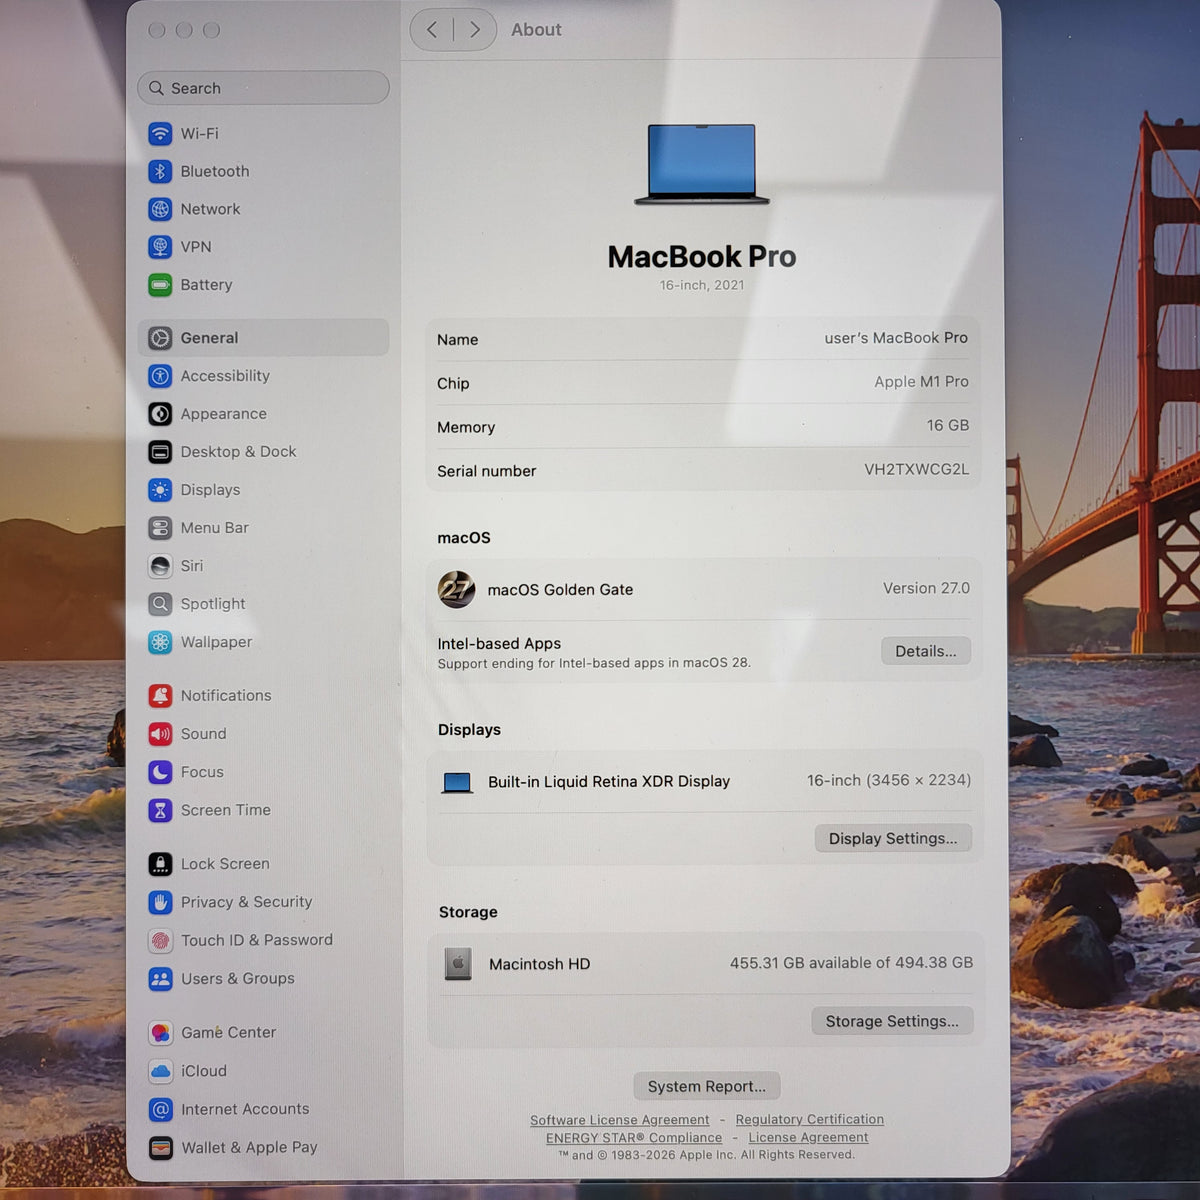Click the name value user's MacBook Pro

pyautogui.click(x=896, y=338)
